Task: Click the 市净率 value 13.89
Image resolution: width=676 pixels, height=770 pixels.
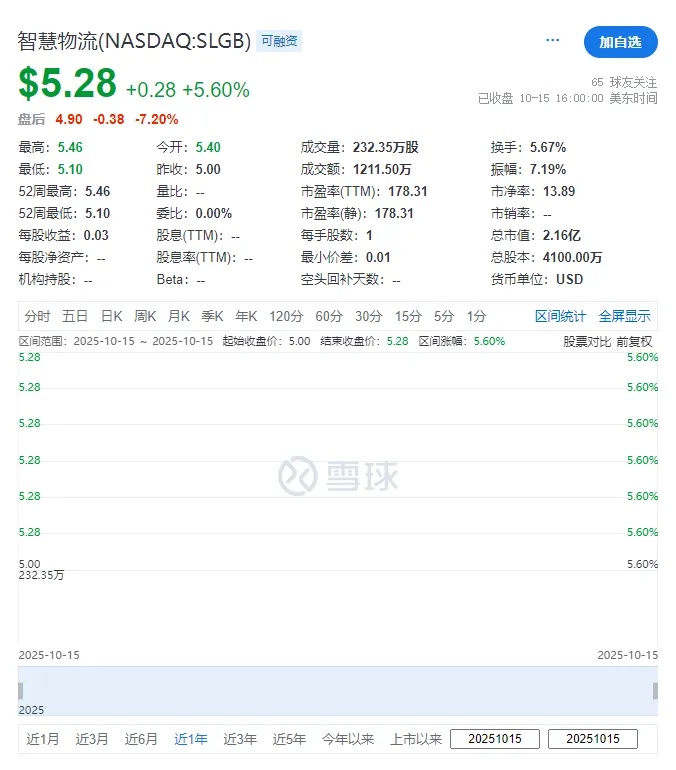Action: click(x=559, y=192)
